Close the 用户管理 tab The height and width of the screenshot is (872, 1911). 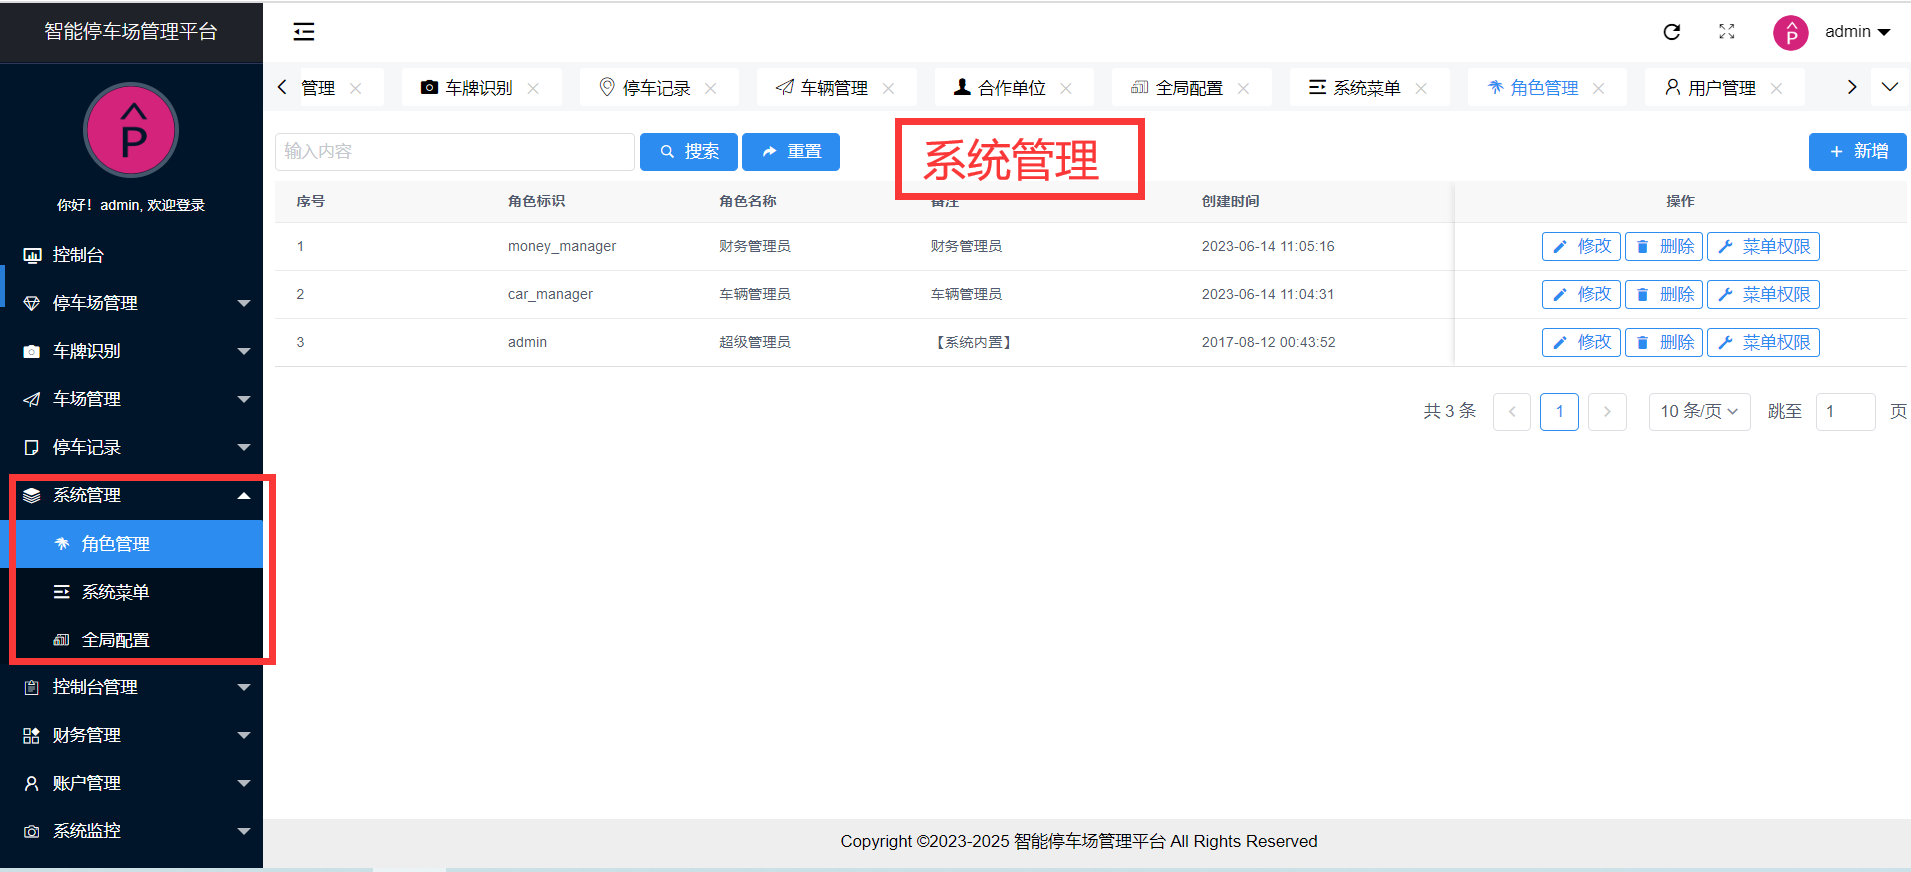tap(1776, 88)
